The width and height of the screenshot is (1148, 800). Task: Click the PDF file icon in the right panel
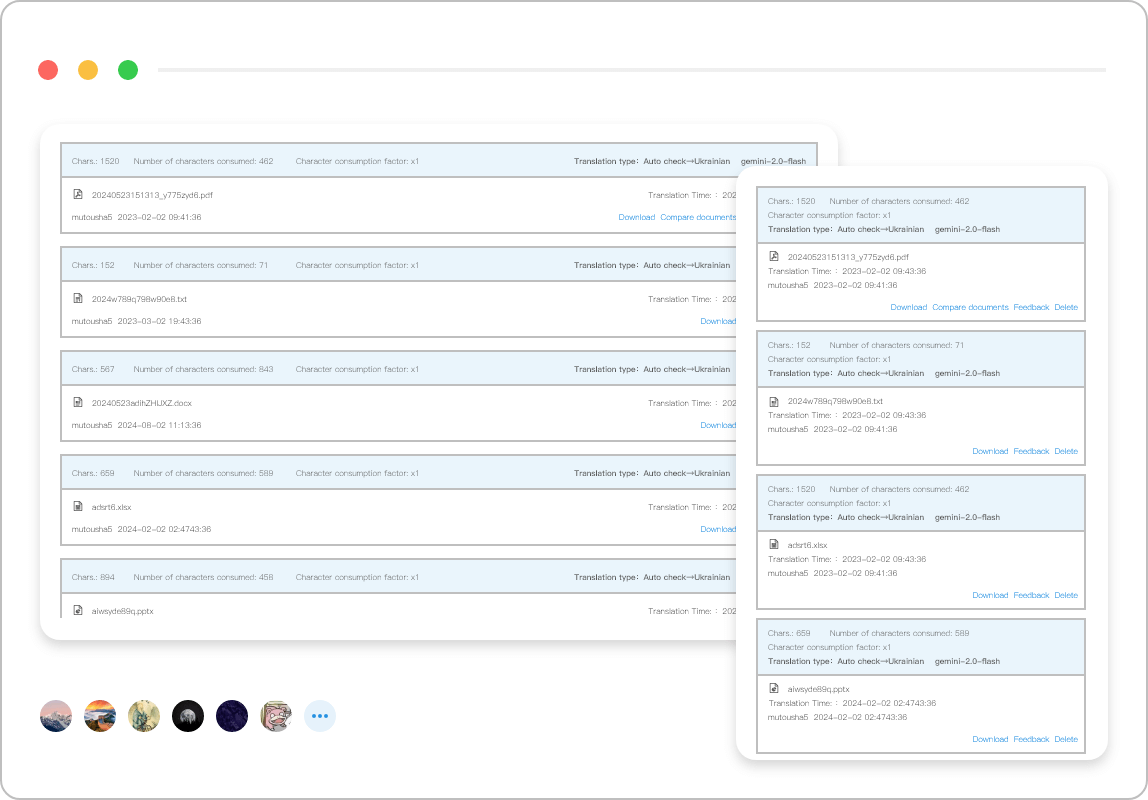[774, 256]
